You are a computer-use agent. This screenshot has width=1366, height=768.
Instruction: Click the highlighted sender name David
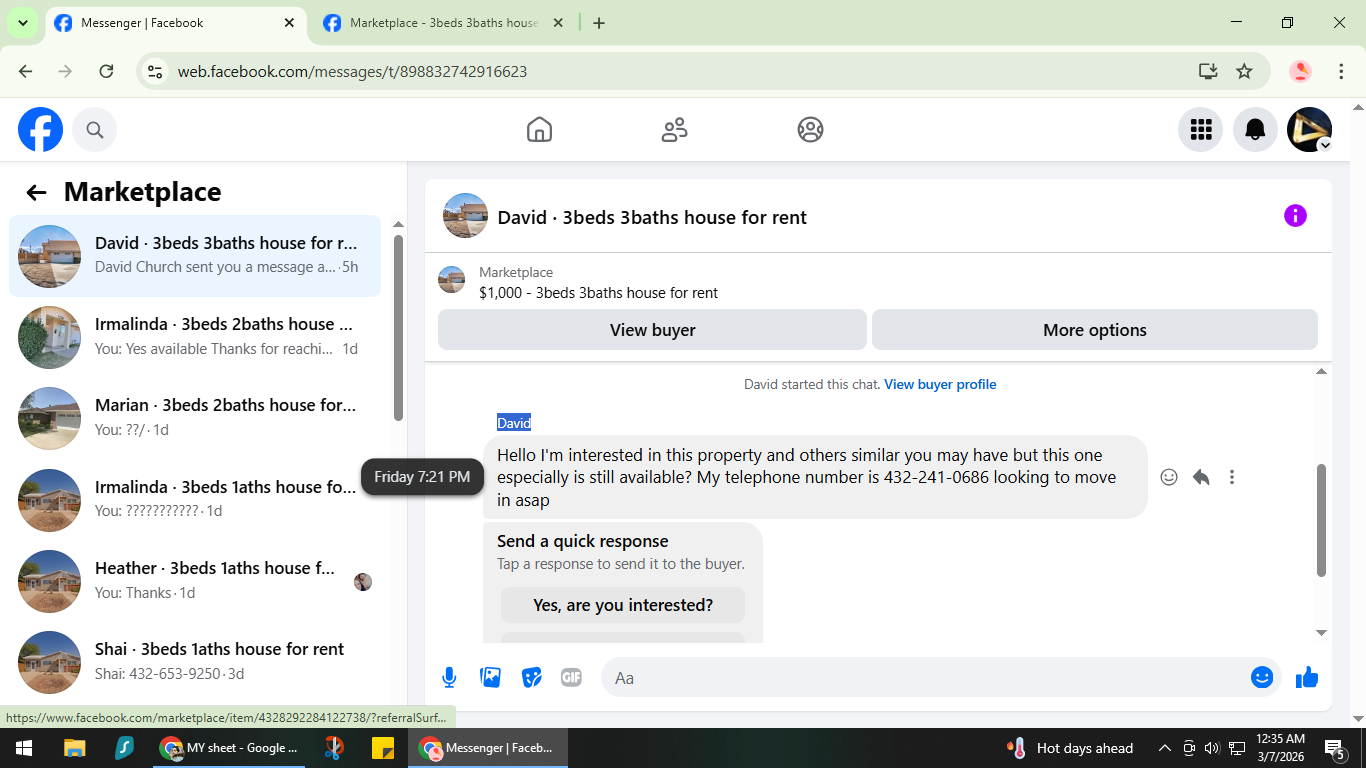(514, 423)
